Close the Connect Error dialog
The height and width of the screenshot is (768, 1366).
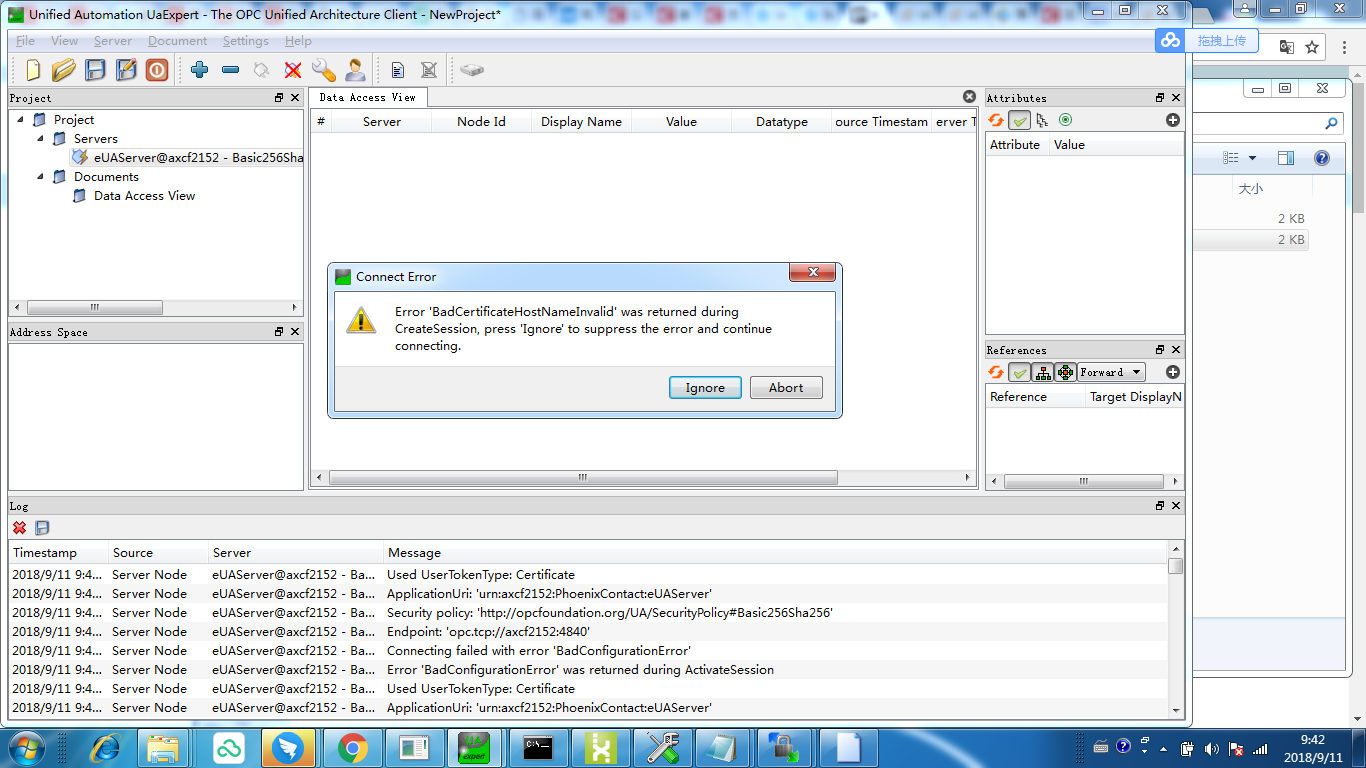point(812,273)
